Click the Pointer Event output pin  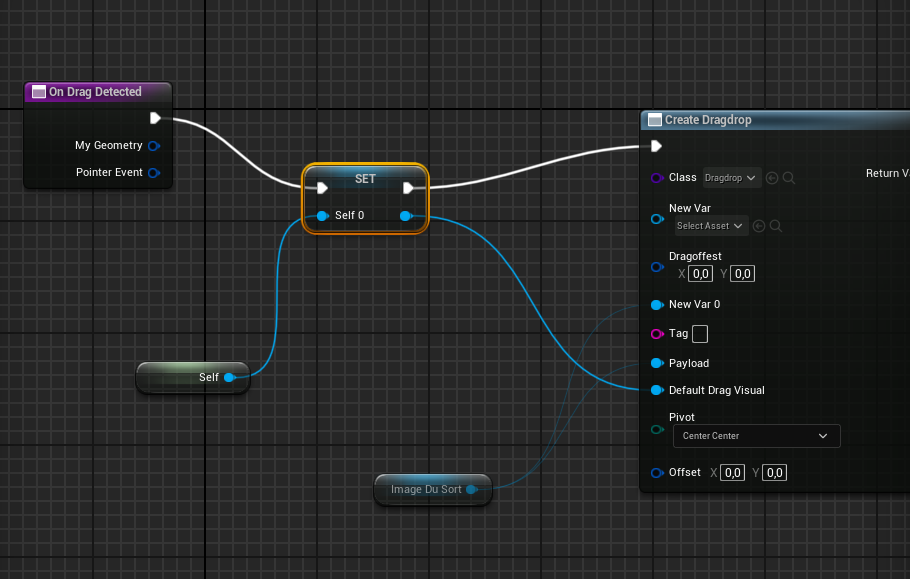pos(154,173)
